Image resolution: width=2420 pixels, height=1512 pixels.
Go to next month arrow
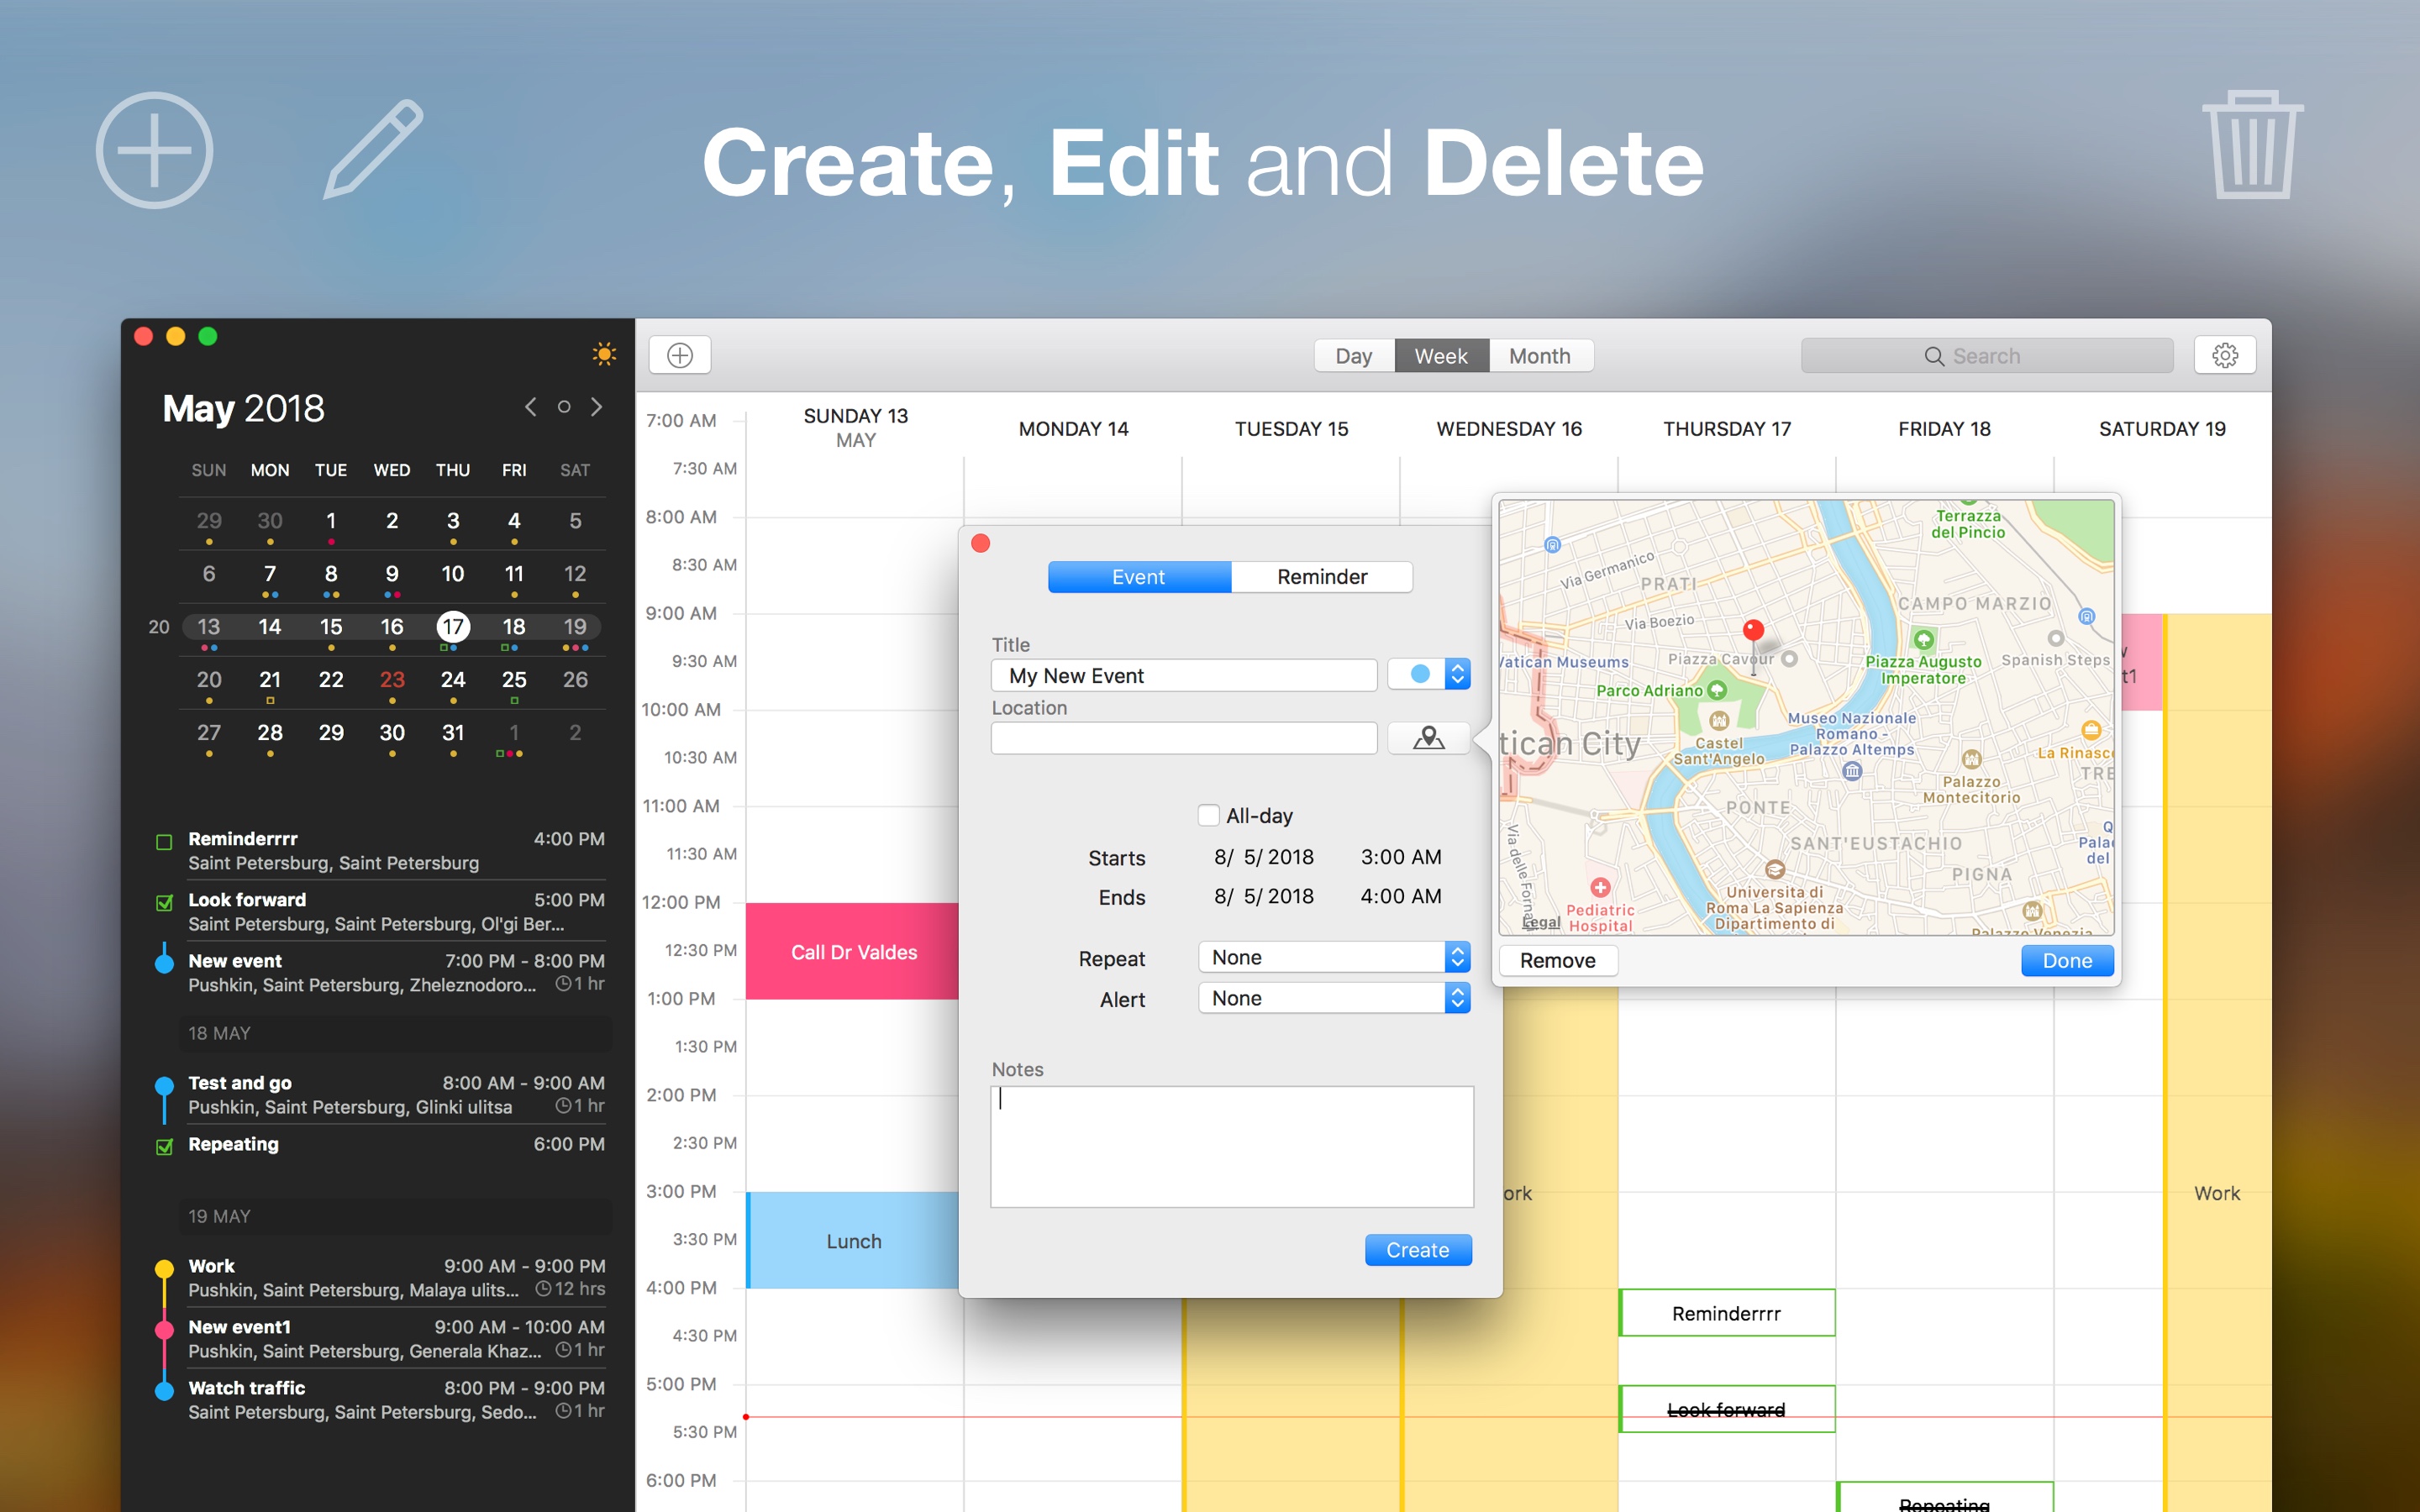point(597,407)
